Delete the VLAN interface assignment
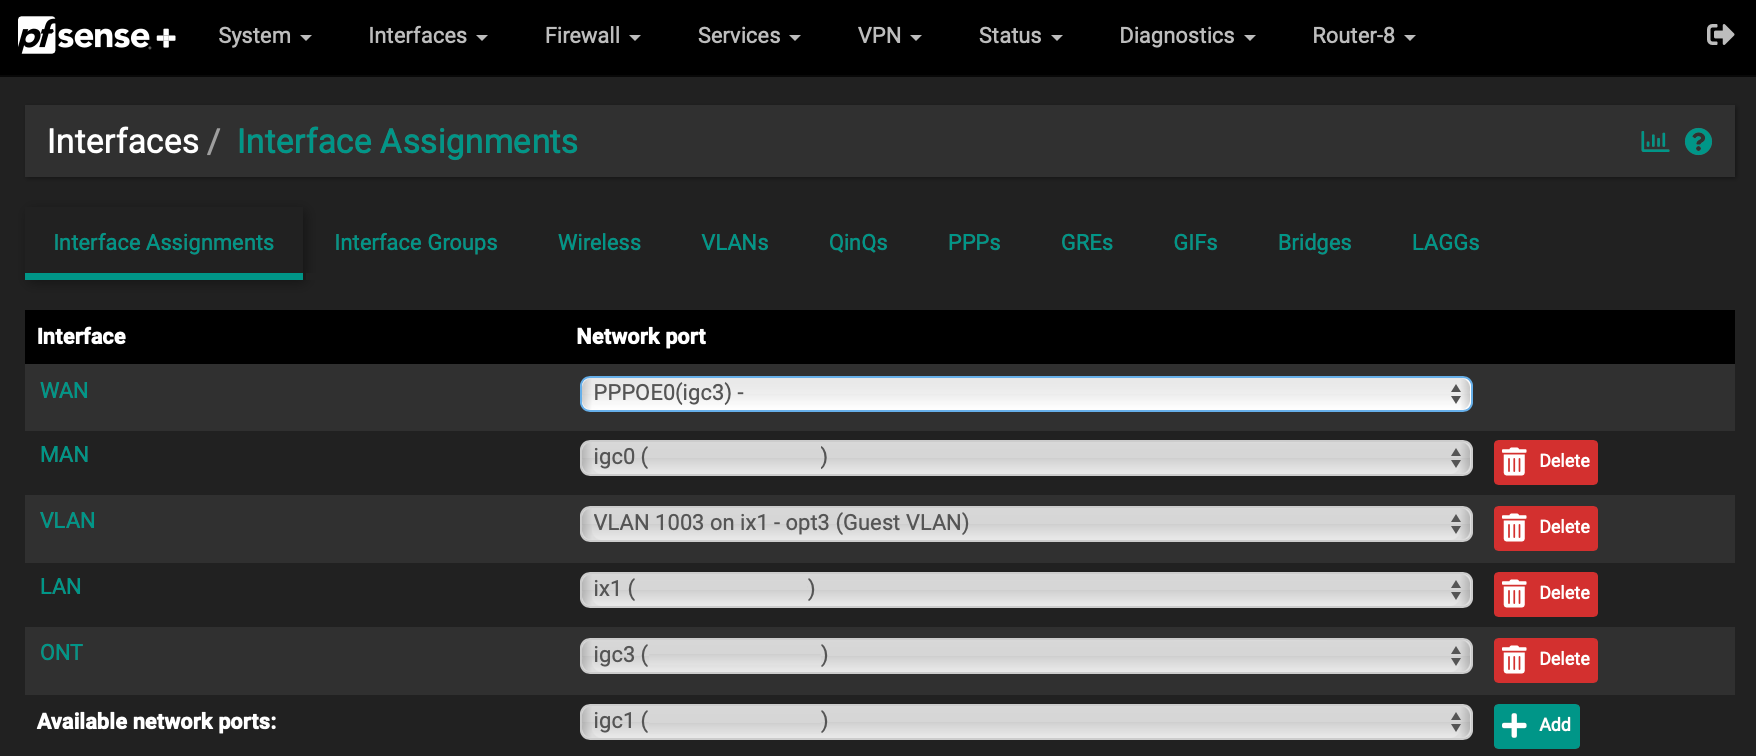The image size is (1756, 756). [1545, 528]
